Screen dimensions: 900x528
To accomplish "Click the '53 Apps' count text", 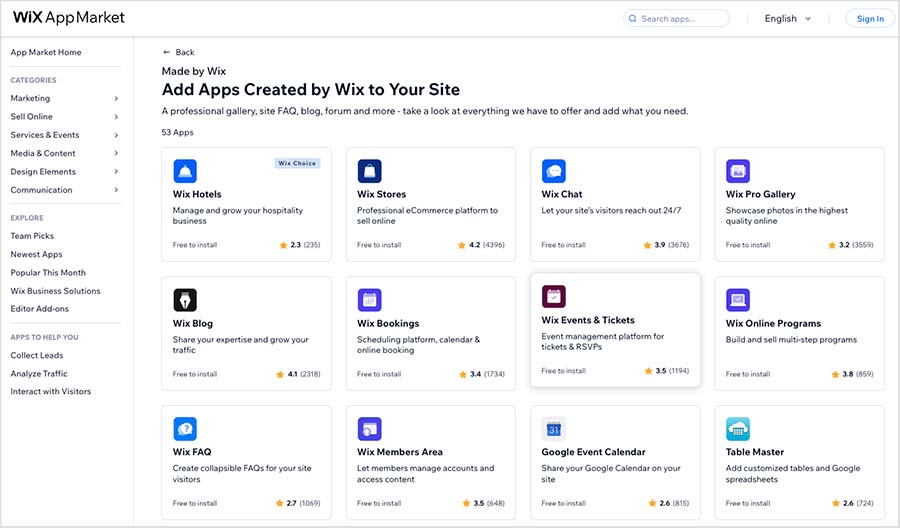I will pos(177,133).
